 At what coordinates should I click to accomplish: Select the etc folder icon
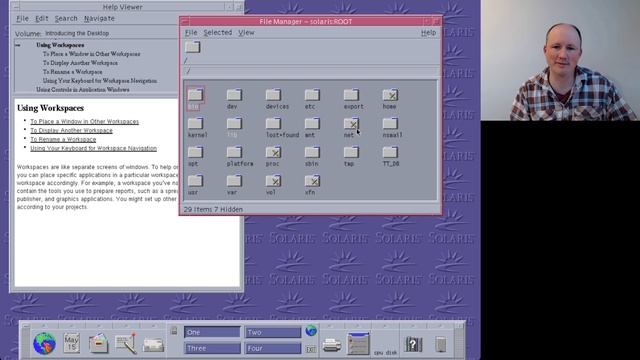(312, 96)
